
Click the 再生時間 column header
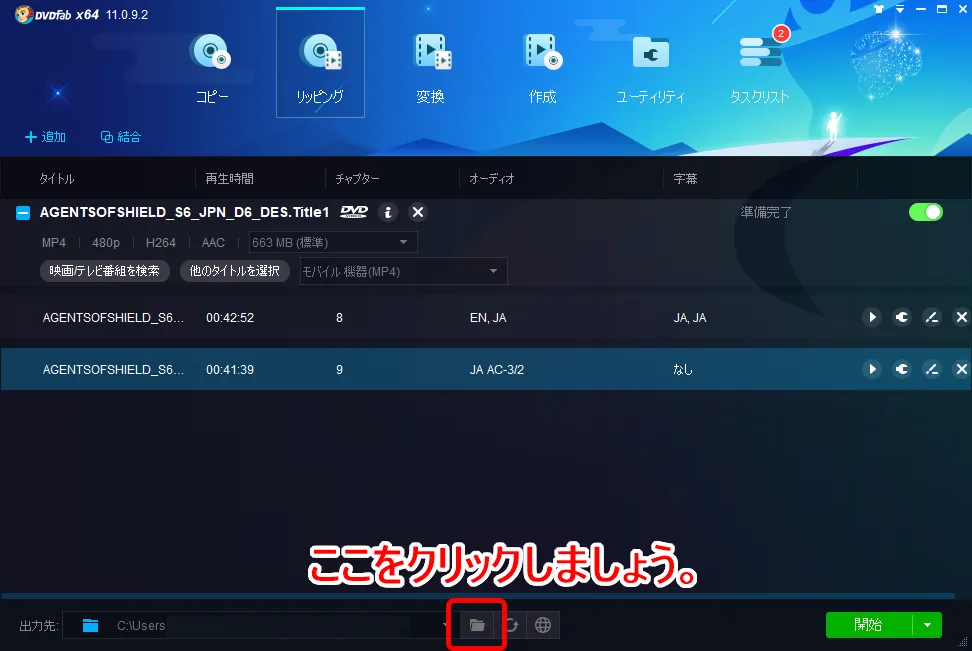click(x=229, y=179)
